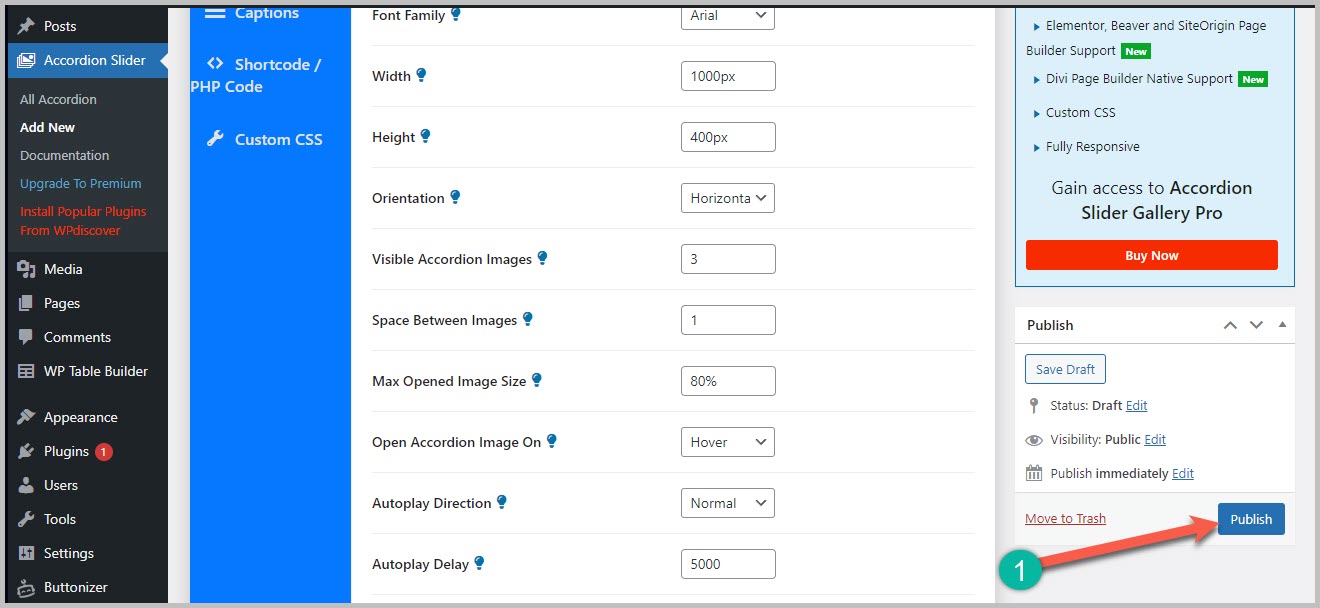1320x608 pixels.
Task: Open the Shortcode / PHP Code tab
Action: click(256, 75)
